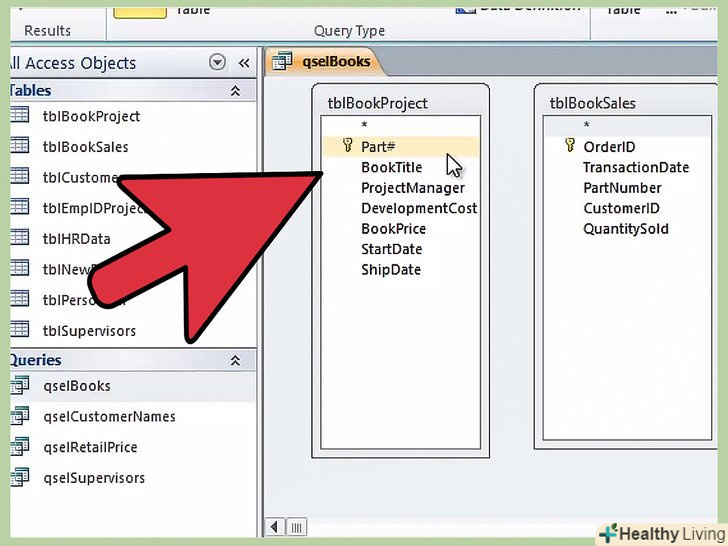
Task: Click the Tables group header
Action: (x=133, y=91)
